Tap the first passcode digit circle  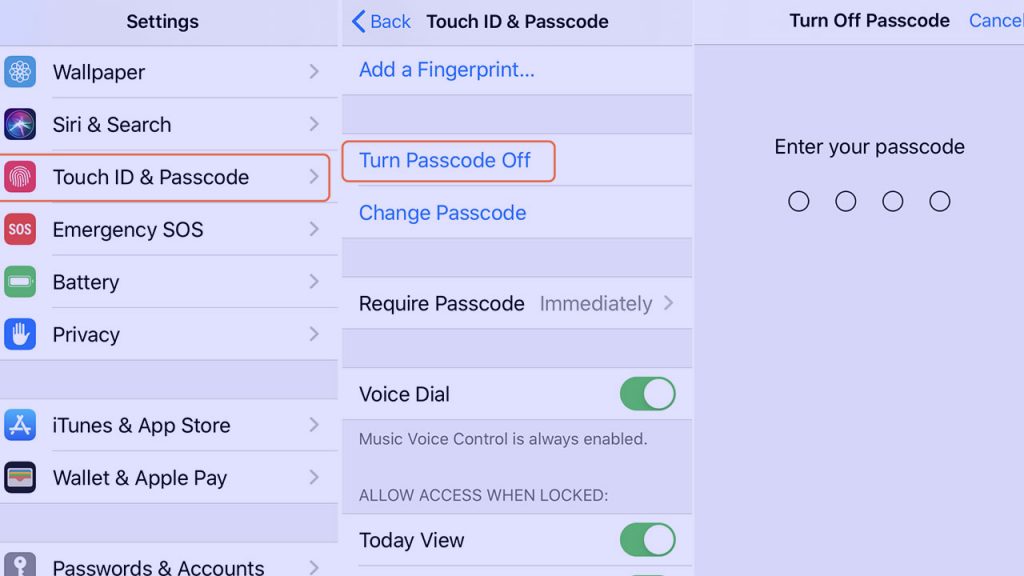pyautogui.click(x=798, y=202)
